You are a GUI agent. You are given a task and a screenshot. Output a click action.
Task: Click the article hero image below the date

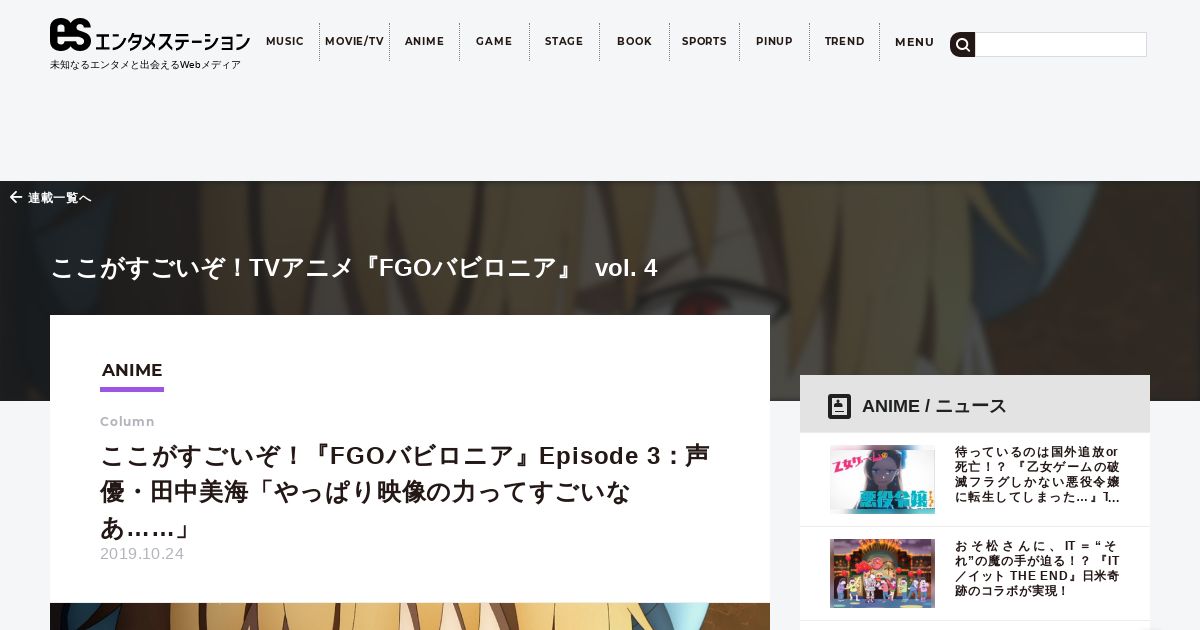click(410, 616)
